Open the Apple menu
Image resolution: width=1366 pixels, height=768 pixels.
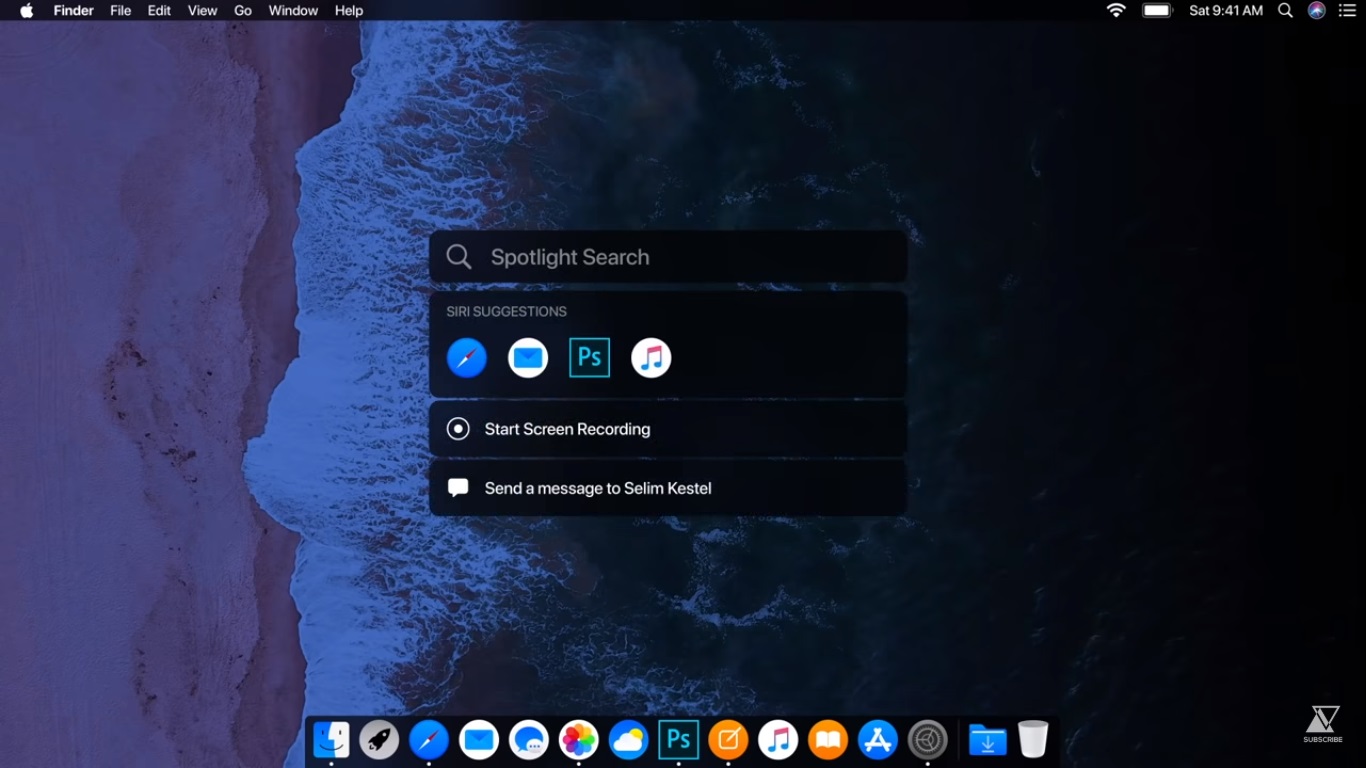click(26, 10)
